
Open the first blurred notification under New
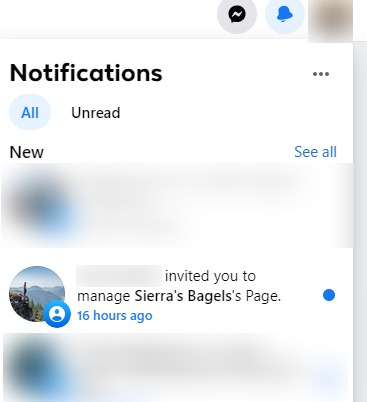(x=177, y=205)
